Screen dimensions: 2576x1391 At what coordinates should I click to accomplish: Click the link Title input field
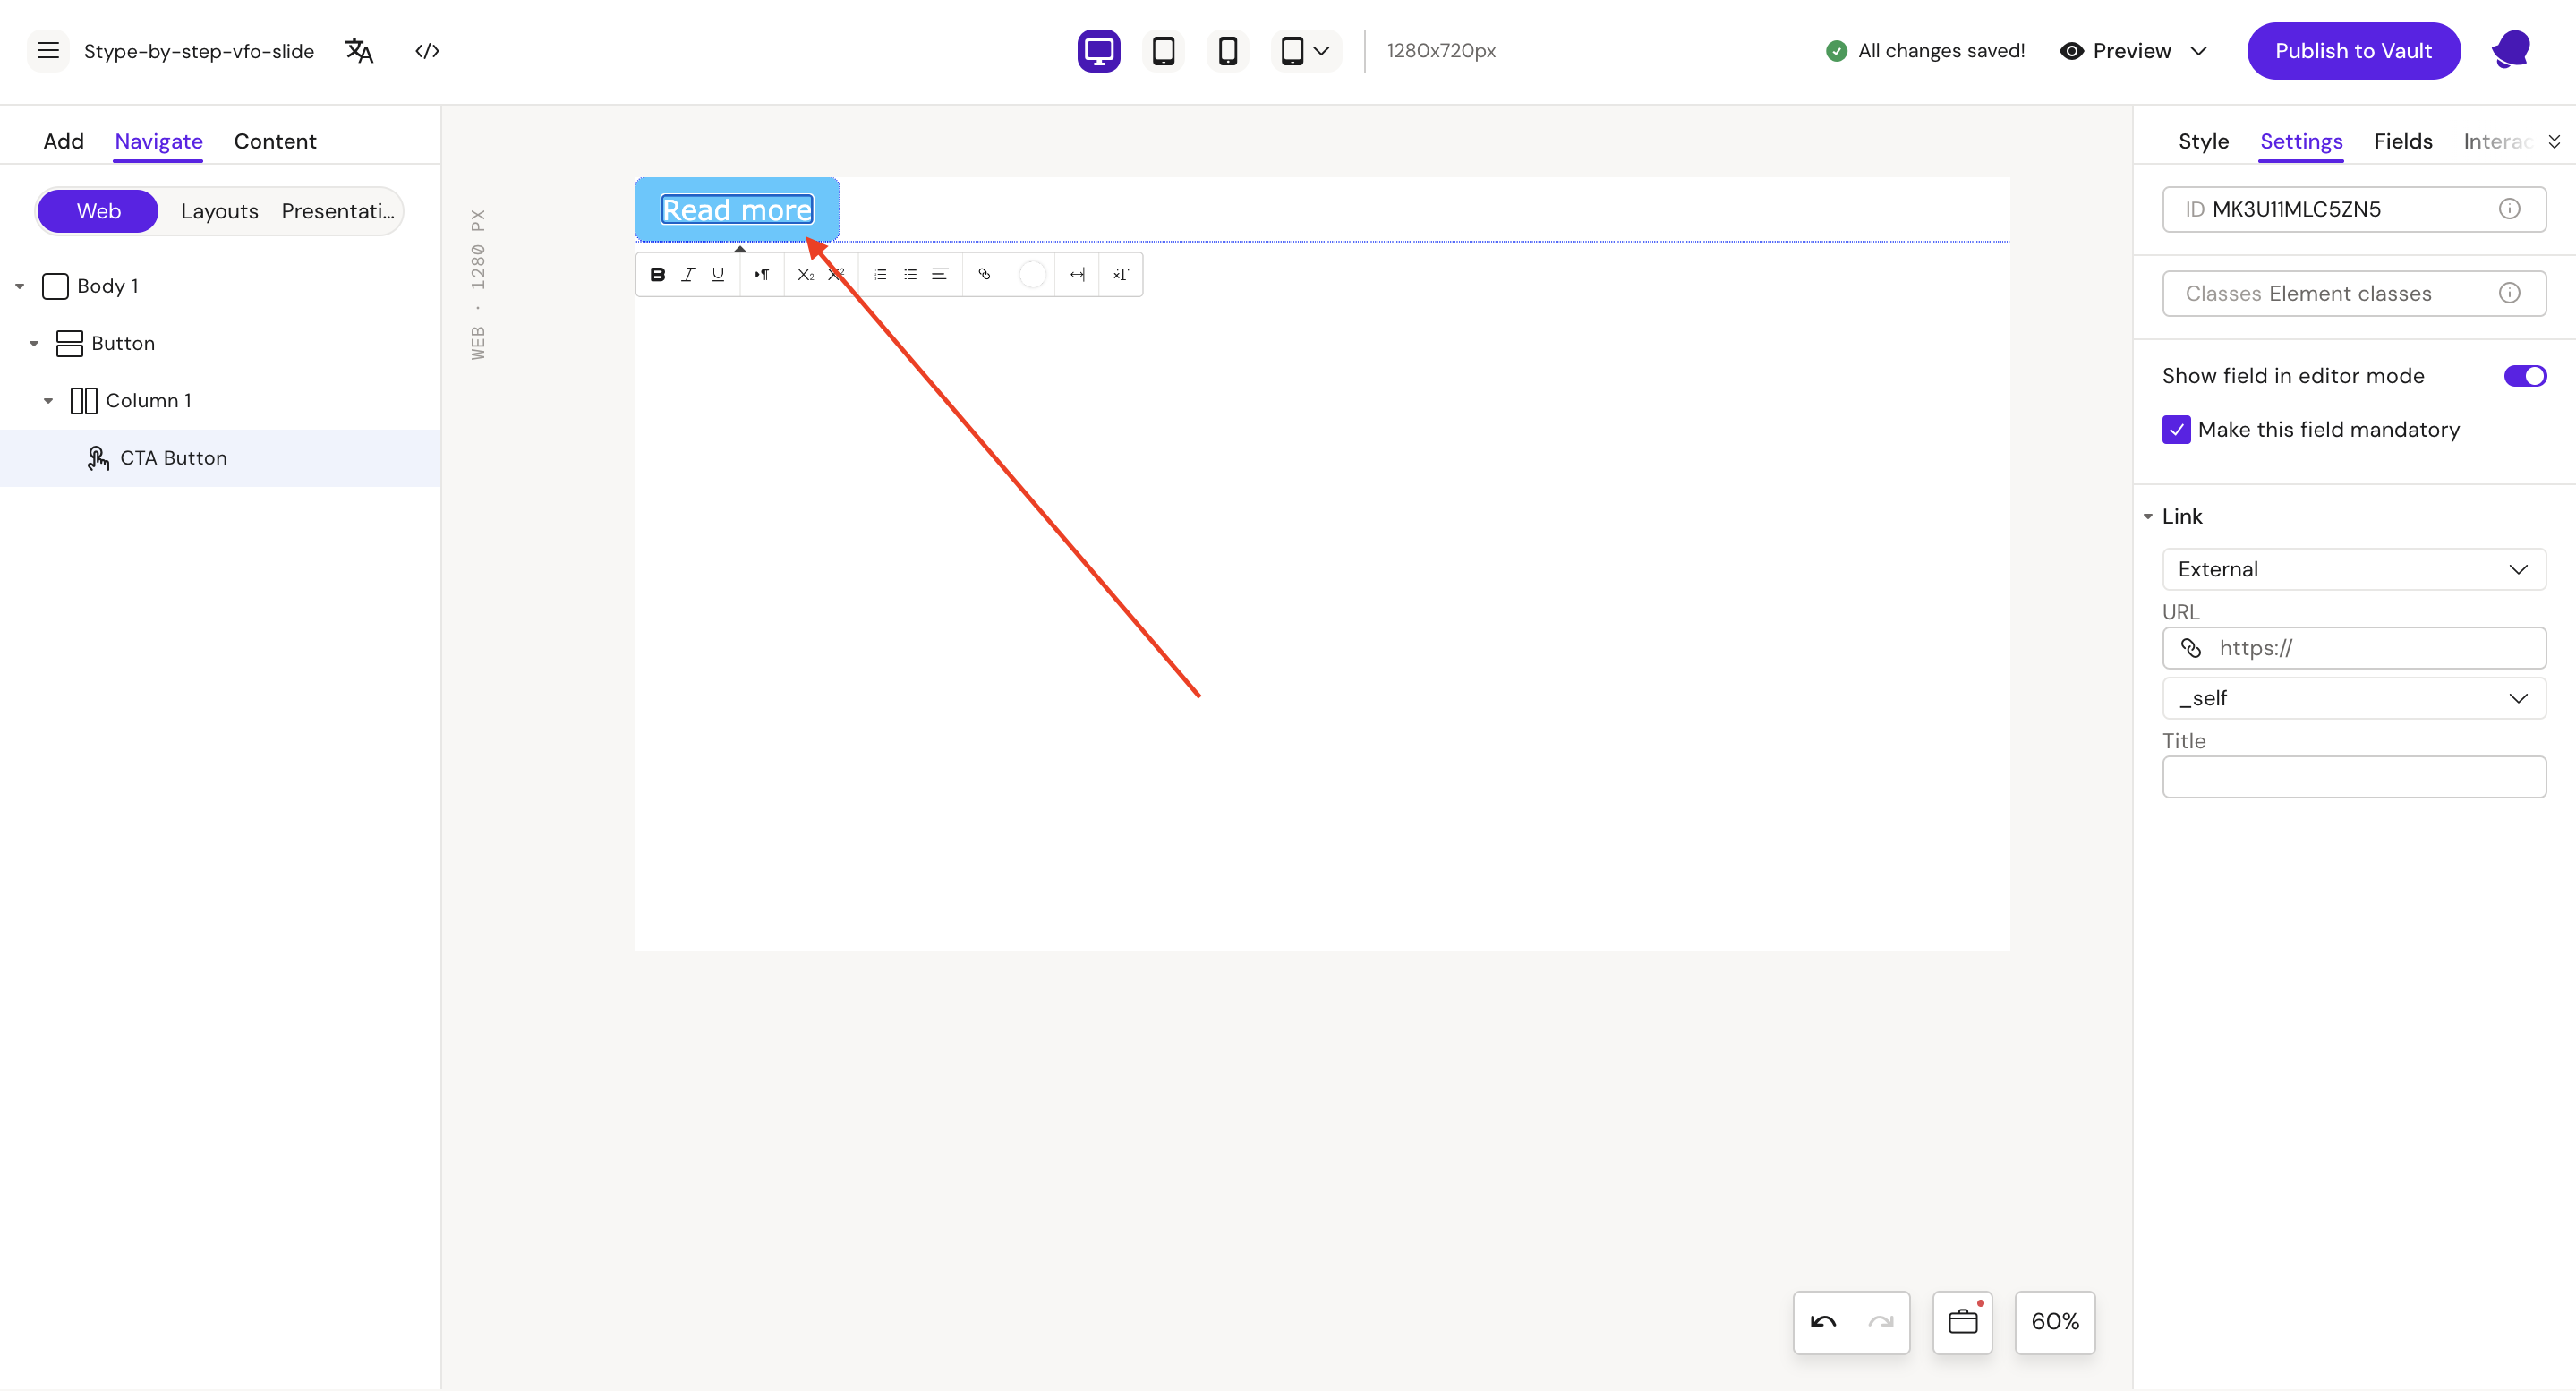pyautogui.click(x=2353, y=777)
